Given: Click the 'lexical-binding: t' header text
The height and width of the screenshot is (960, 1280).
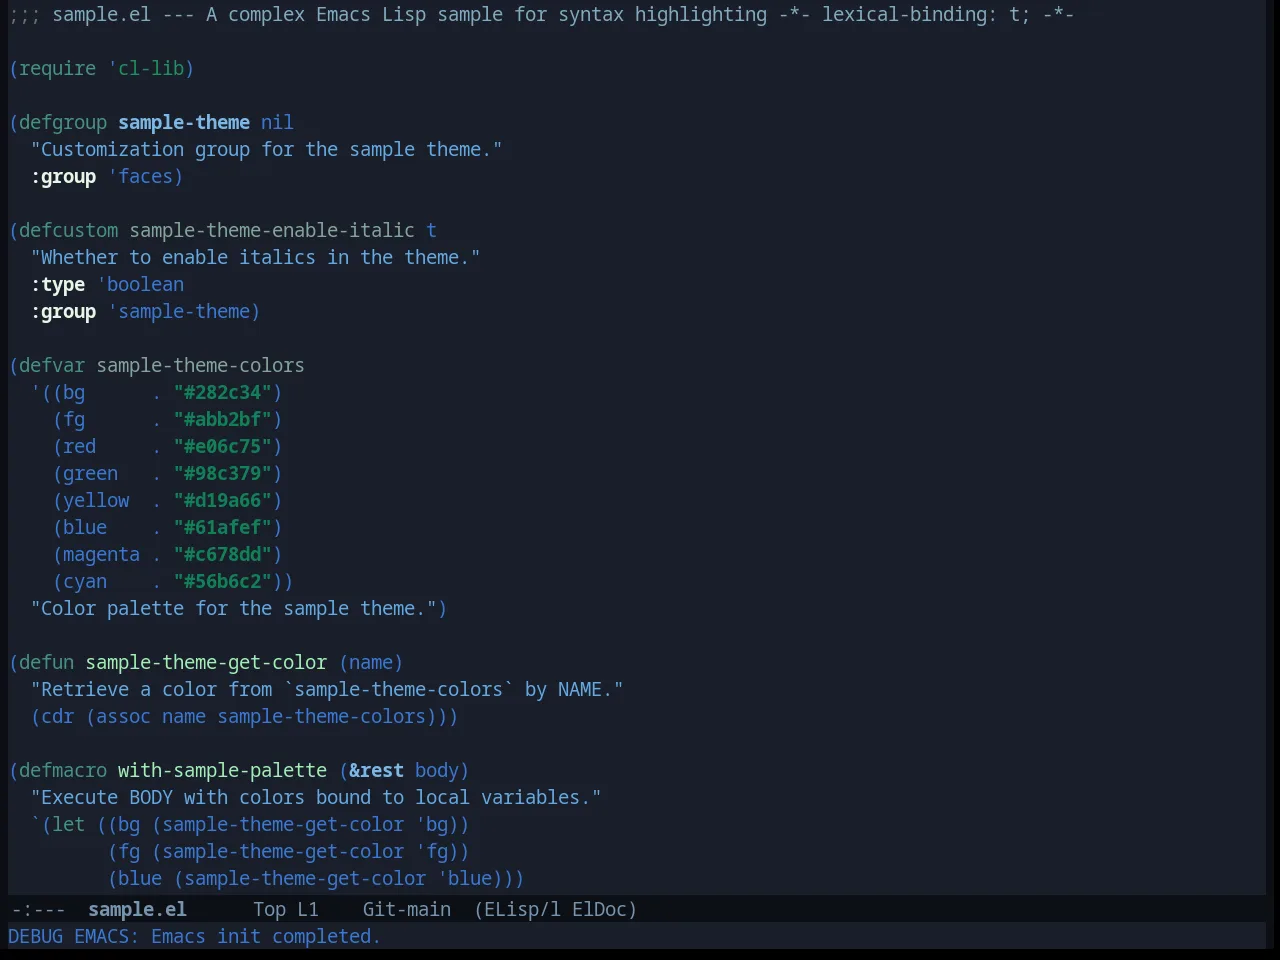Looking at the screenshot, I should point(920,14).
